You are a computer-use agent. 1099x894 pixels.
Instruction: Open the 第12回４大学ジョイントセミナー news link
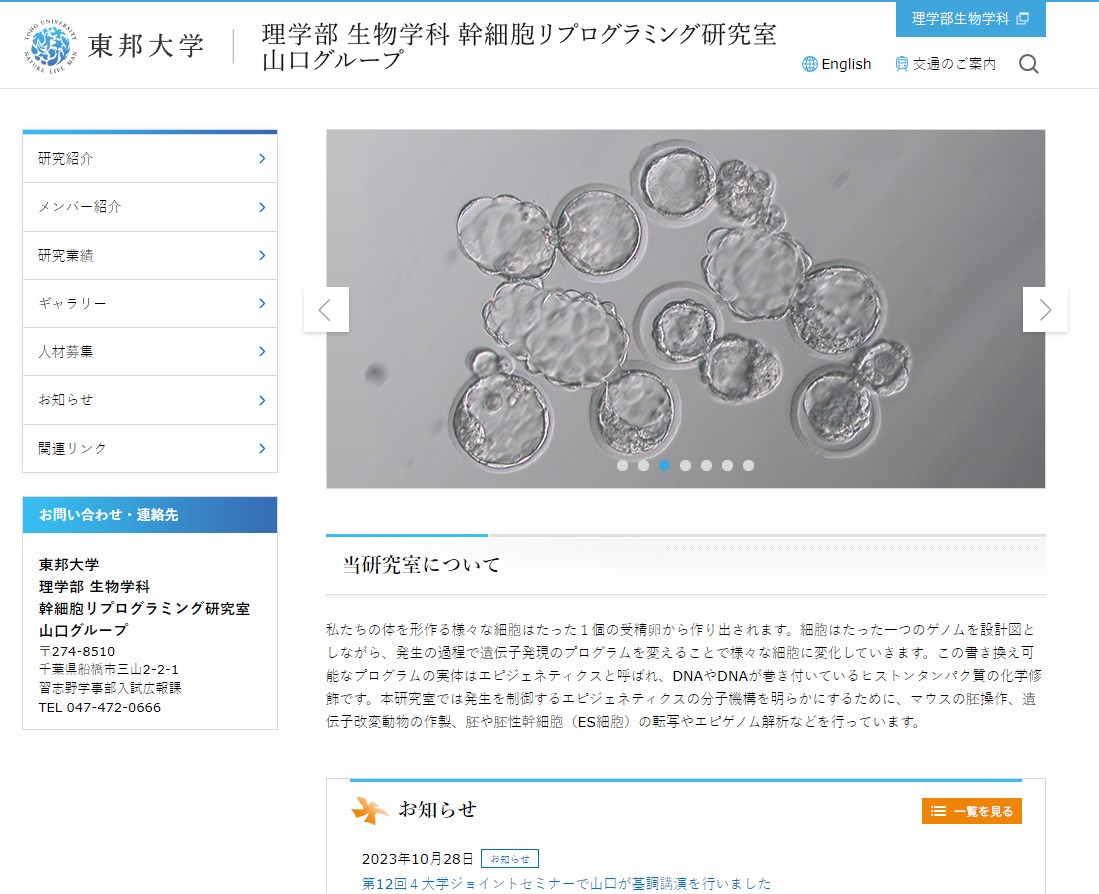pyautogui.click(x=566, y=883)
